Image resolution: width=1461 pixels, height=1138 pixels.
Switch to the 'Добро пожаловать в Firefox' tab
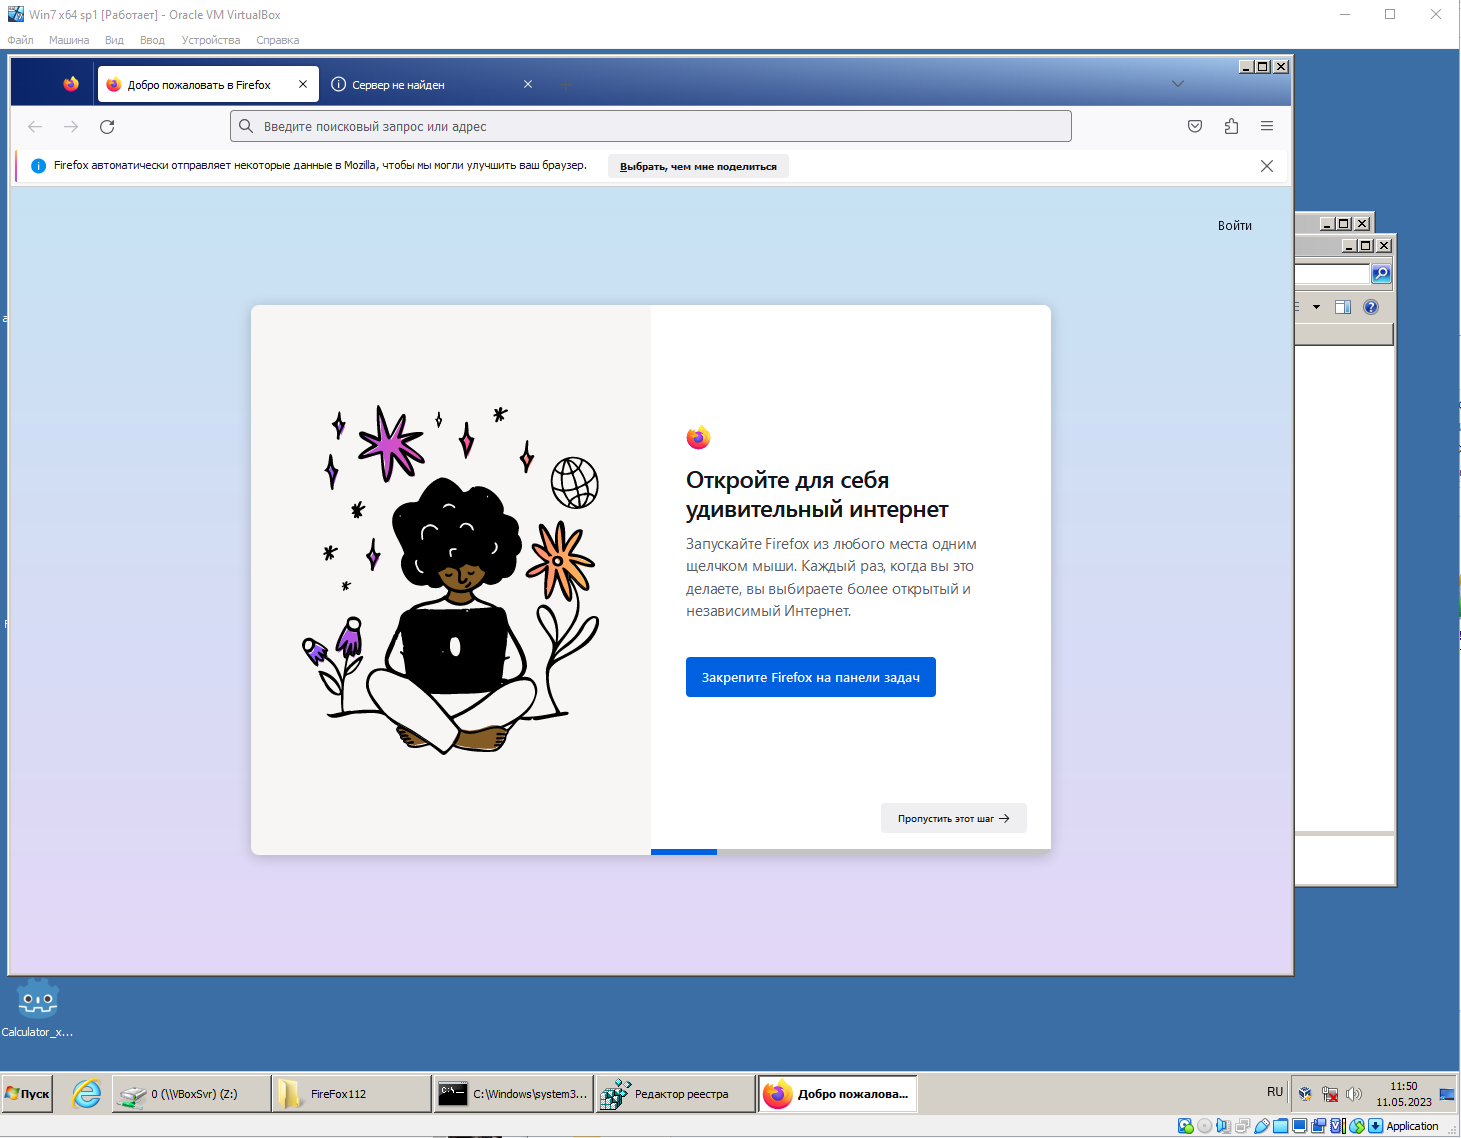tap(208, 84)
